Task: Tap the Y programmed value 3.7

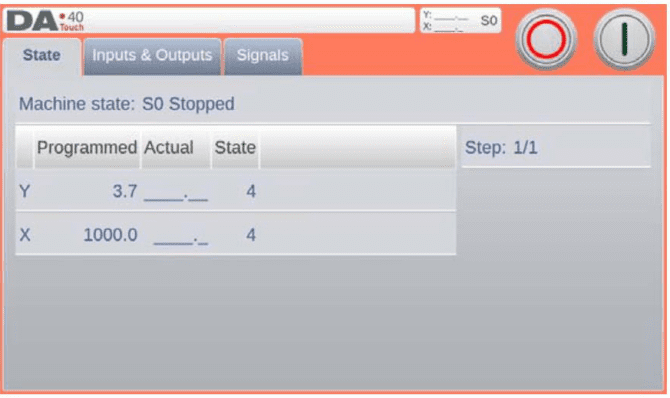Action: click(x=125, y=191)
